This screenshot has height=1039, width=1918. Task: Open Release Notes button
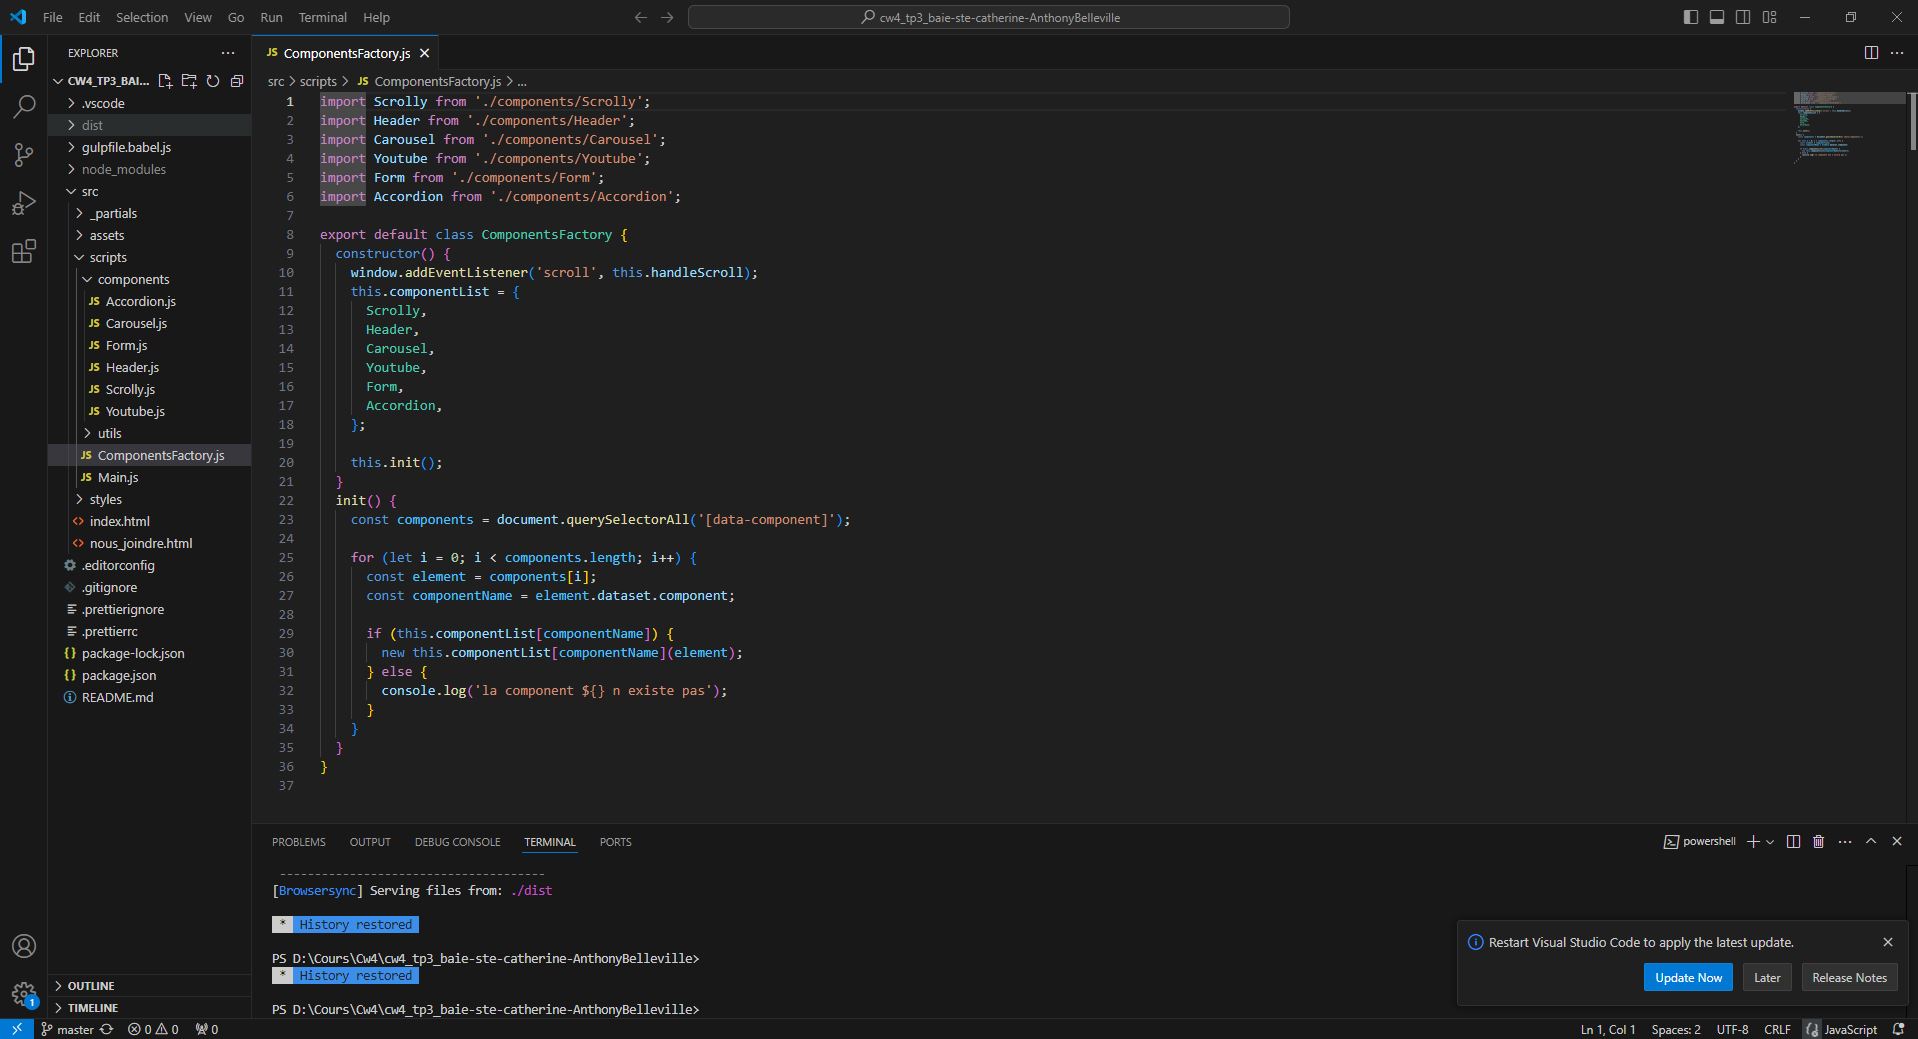click(1849, 978)
